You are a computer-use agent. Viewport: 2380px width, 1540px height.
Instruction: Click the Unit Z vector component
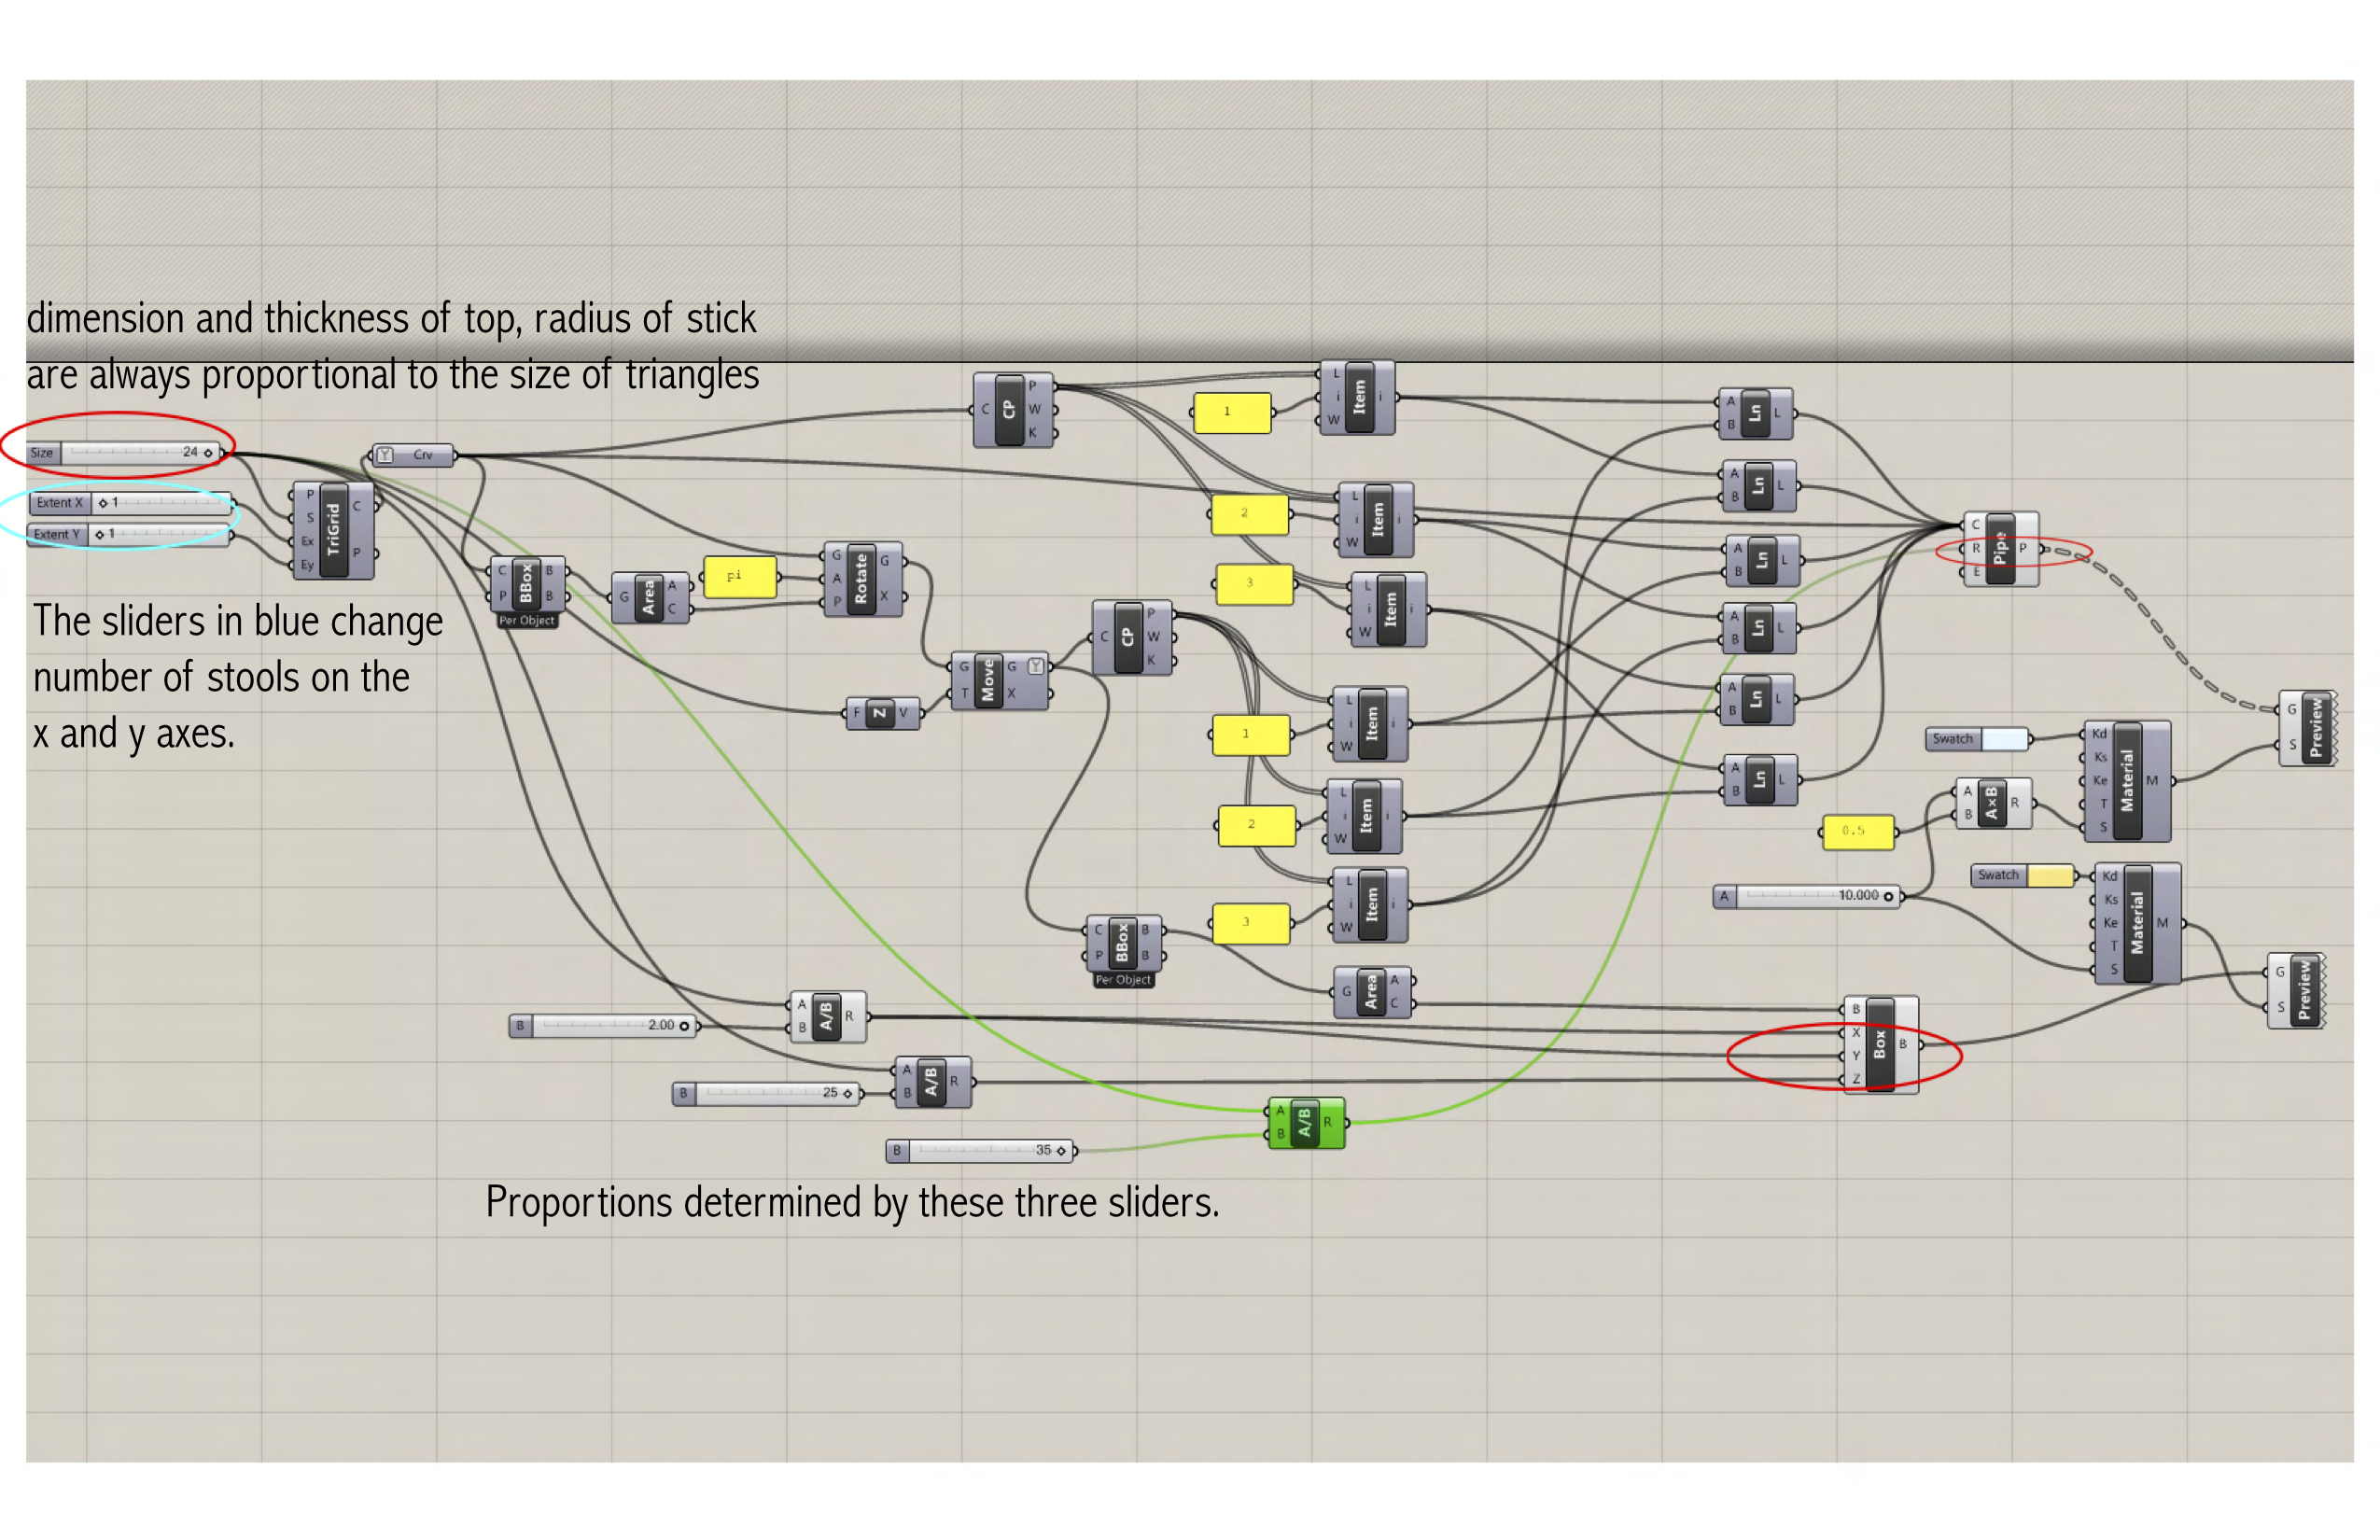click(x=880, y=713)
